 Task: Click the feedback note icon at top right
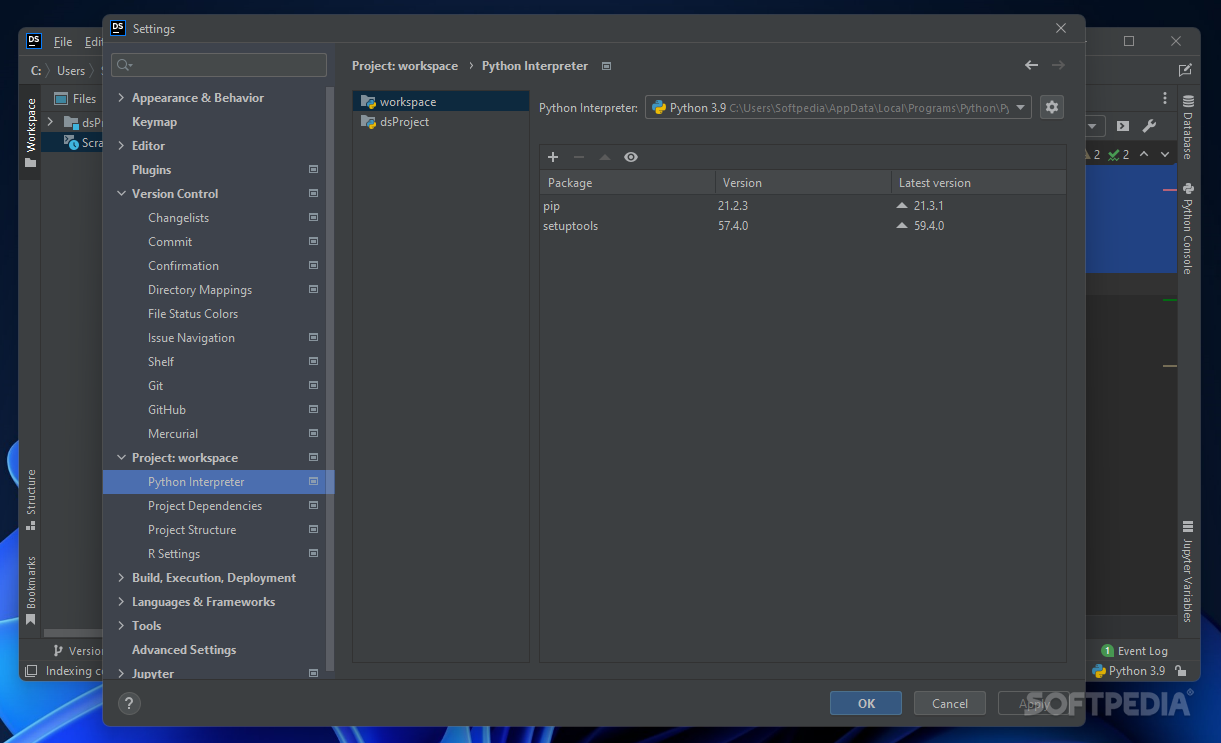(x=1185, y=70)
